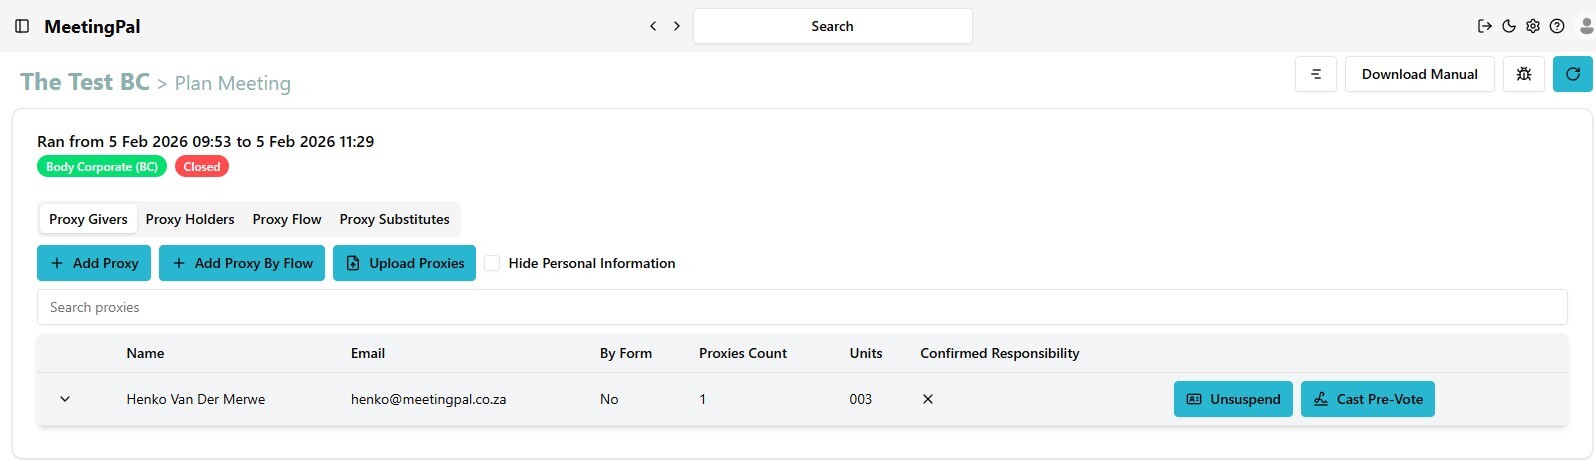Viewport: 1596px width, 460px height.
Task: Enable Hide Personal Information checkbox
Action: coord(492,263)
